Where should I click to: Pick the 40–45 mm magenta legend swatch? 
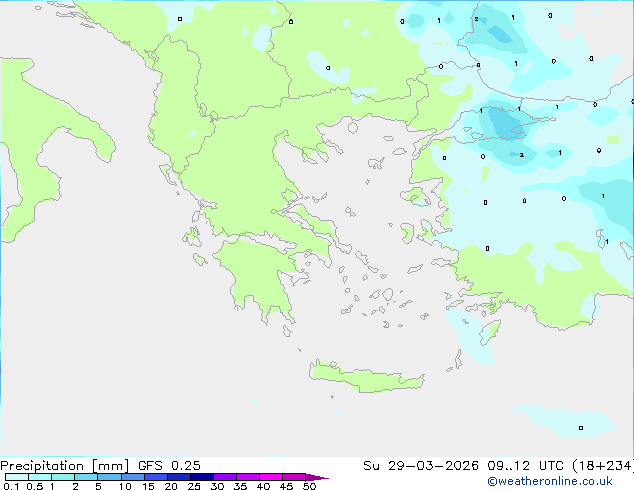(271, 477)
